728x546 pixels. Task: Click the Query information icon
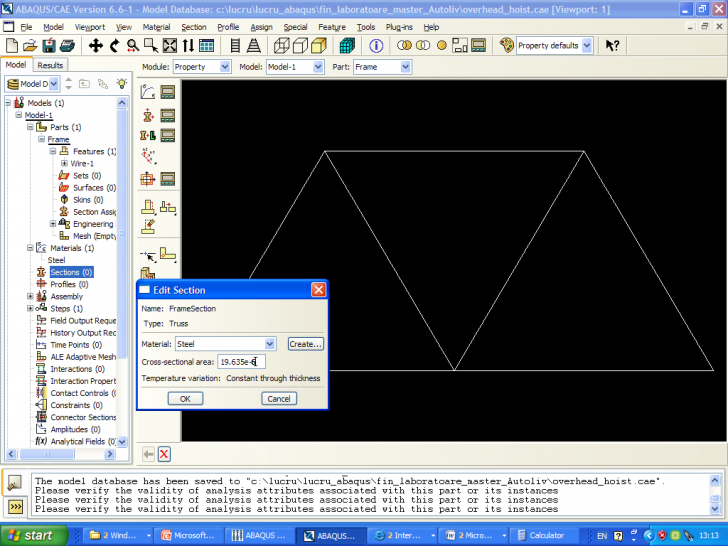coord(376,46)
